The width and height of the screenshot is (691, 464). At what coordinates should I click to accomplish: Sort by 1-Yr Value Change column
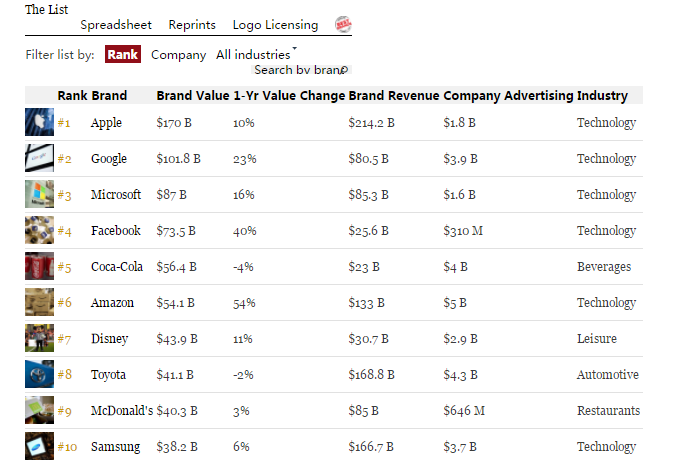point(289,96)
